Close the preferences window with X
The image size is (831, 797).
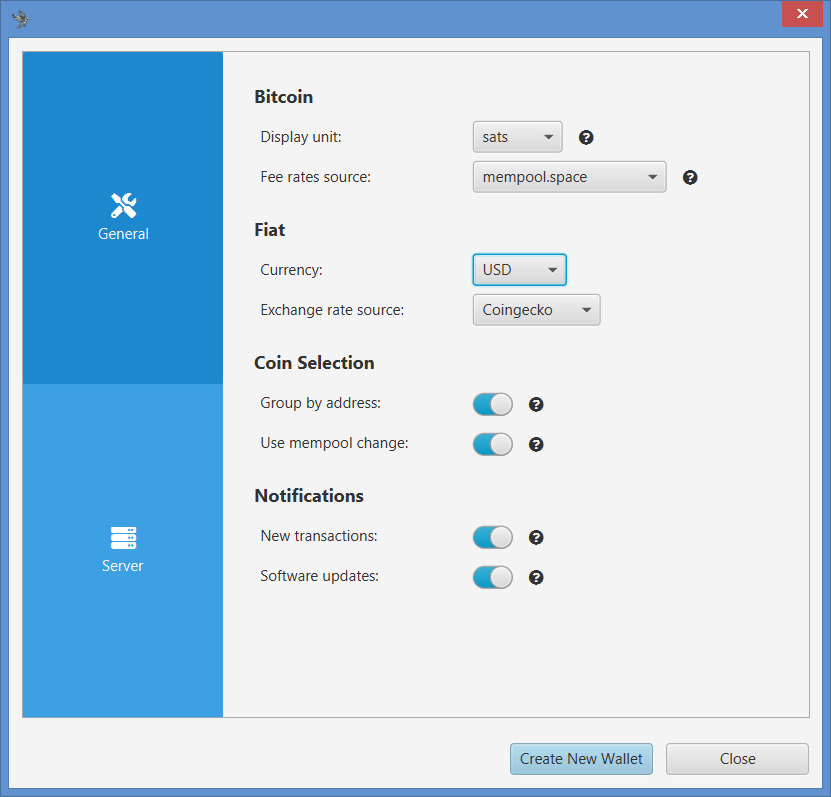pyautogui.click(x=802, y=13)
